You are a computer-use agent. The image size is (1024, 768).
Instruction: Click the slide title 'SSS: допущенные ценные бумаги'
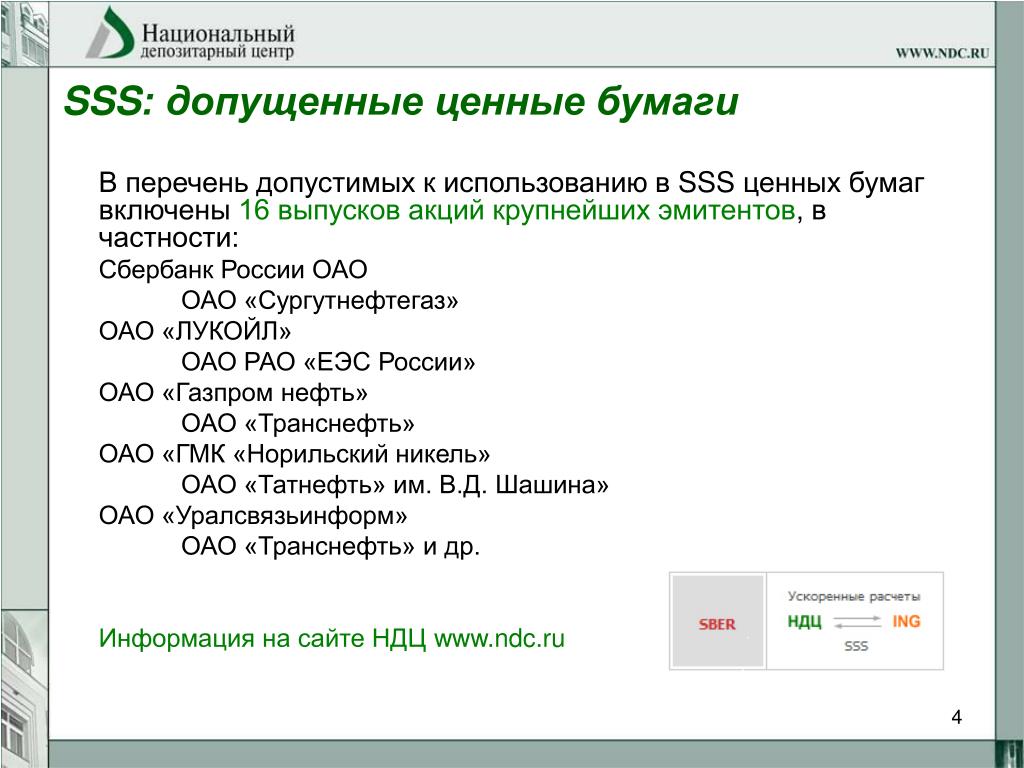[401, 102]
